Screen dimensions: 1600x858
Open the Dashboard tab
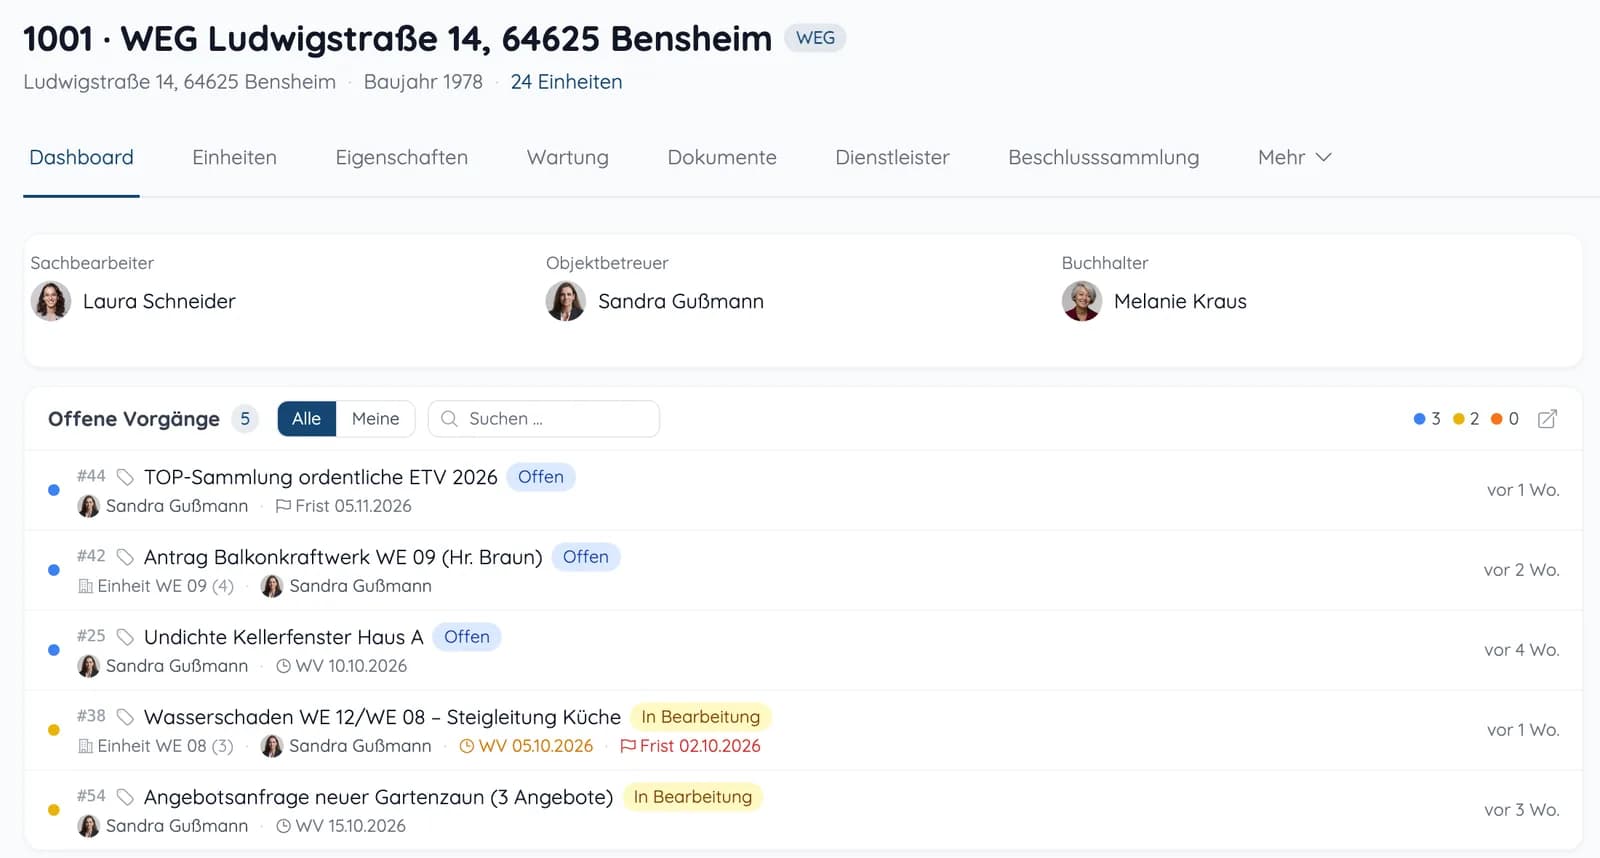(x=81, y=157)
